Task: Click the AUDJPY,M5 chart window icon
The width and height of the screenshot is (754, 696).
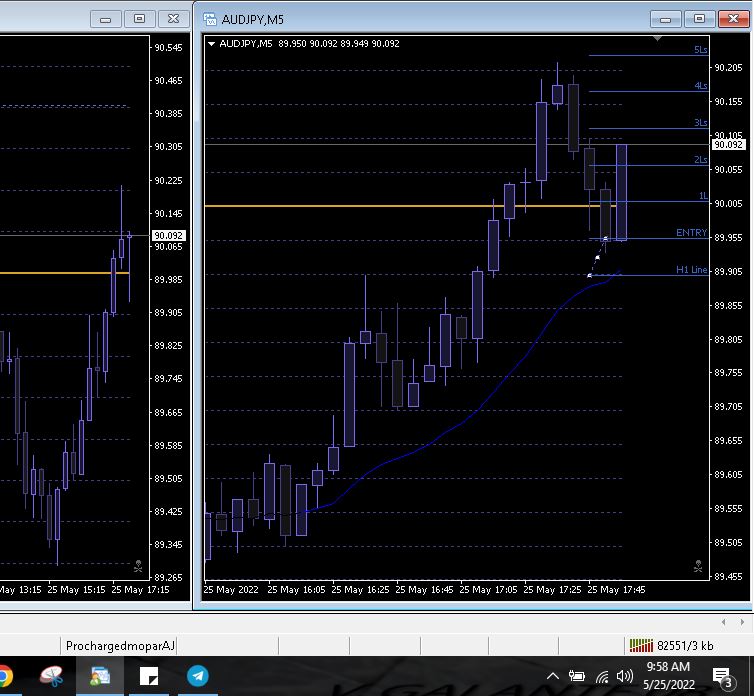Action: [210, 19]
